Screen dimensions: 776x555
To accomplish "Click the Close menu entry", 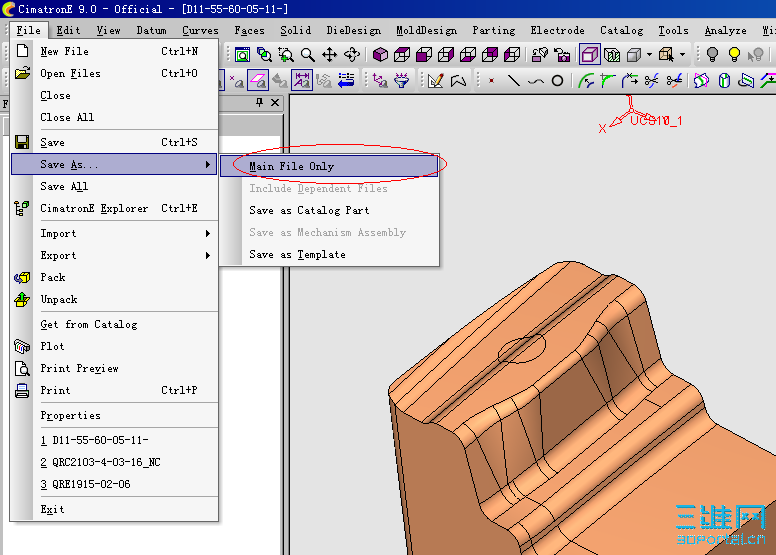I will click(x=114, y=95).
